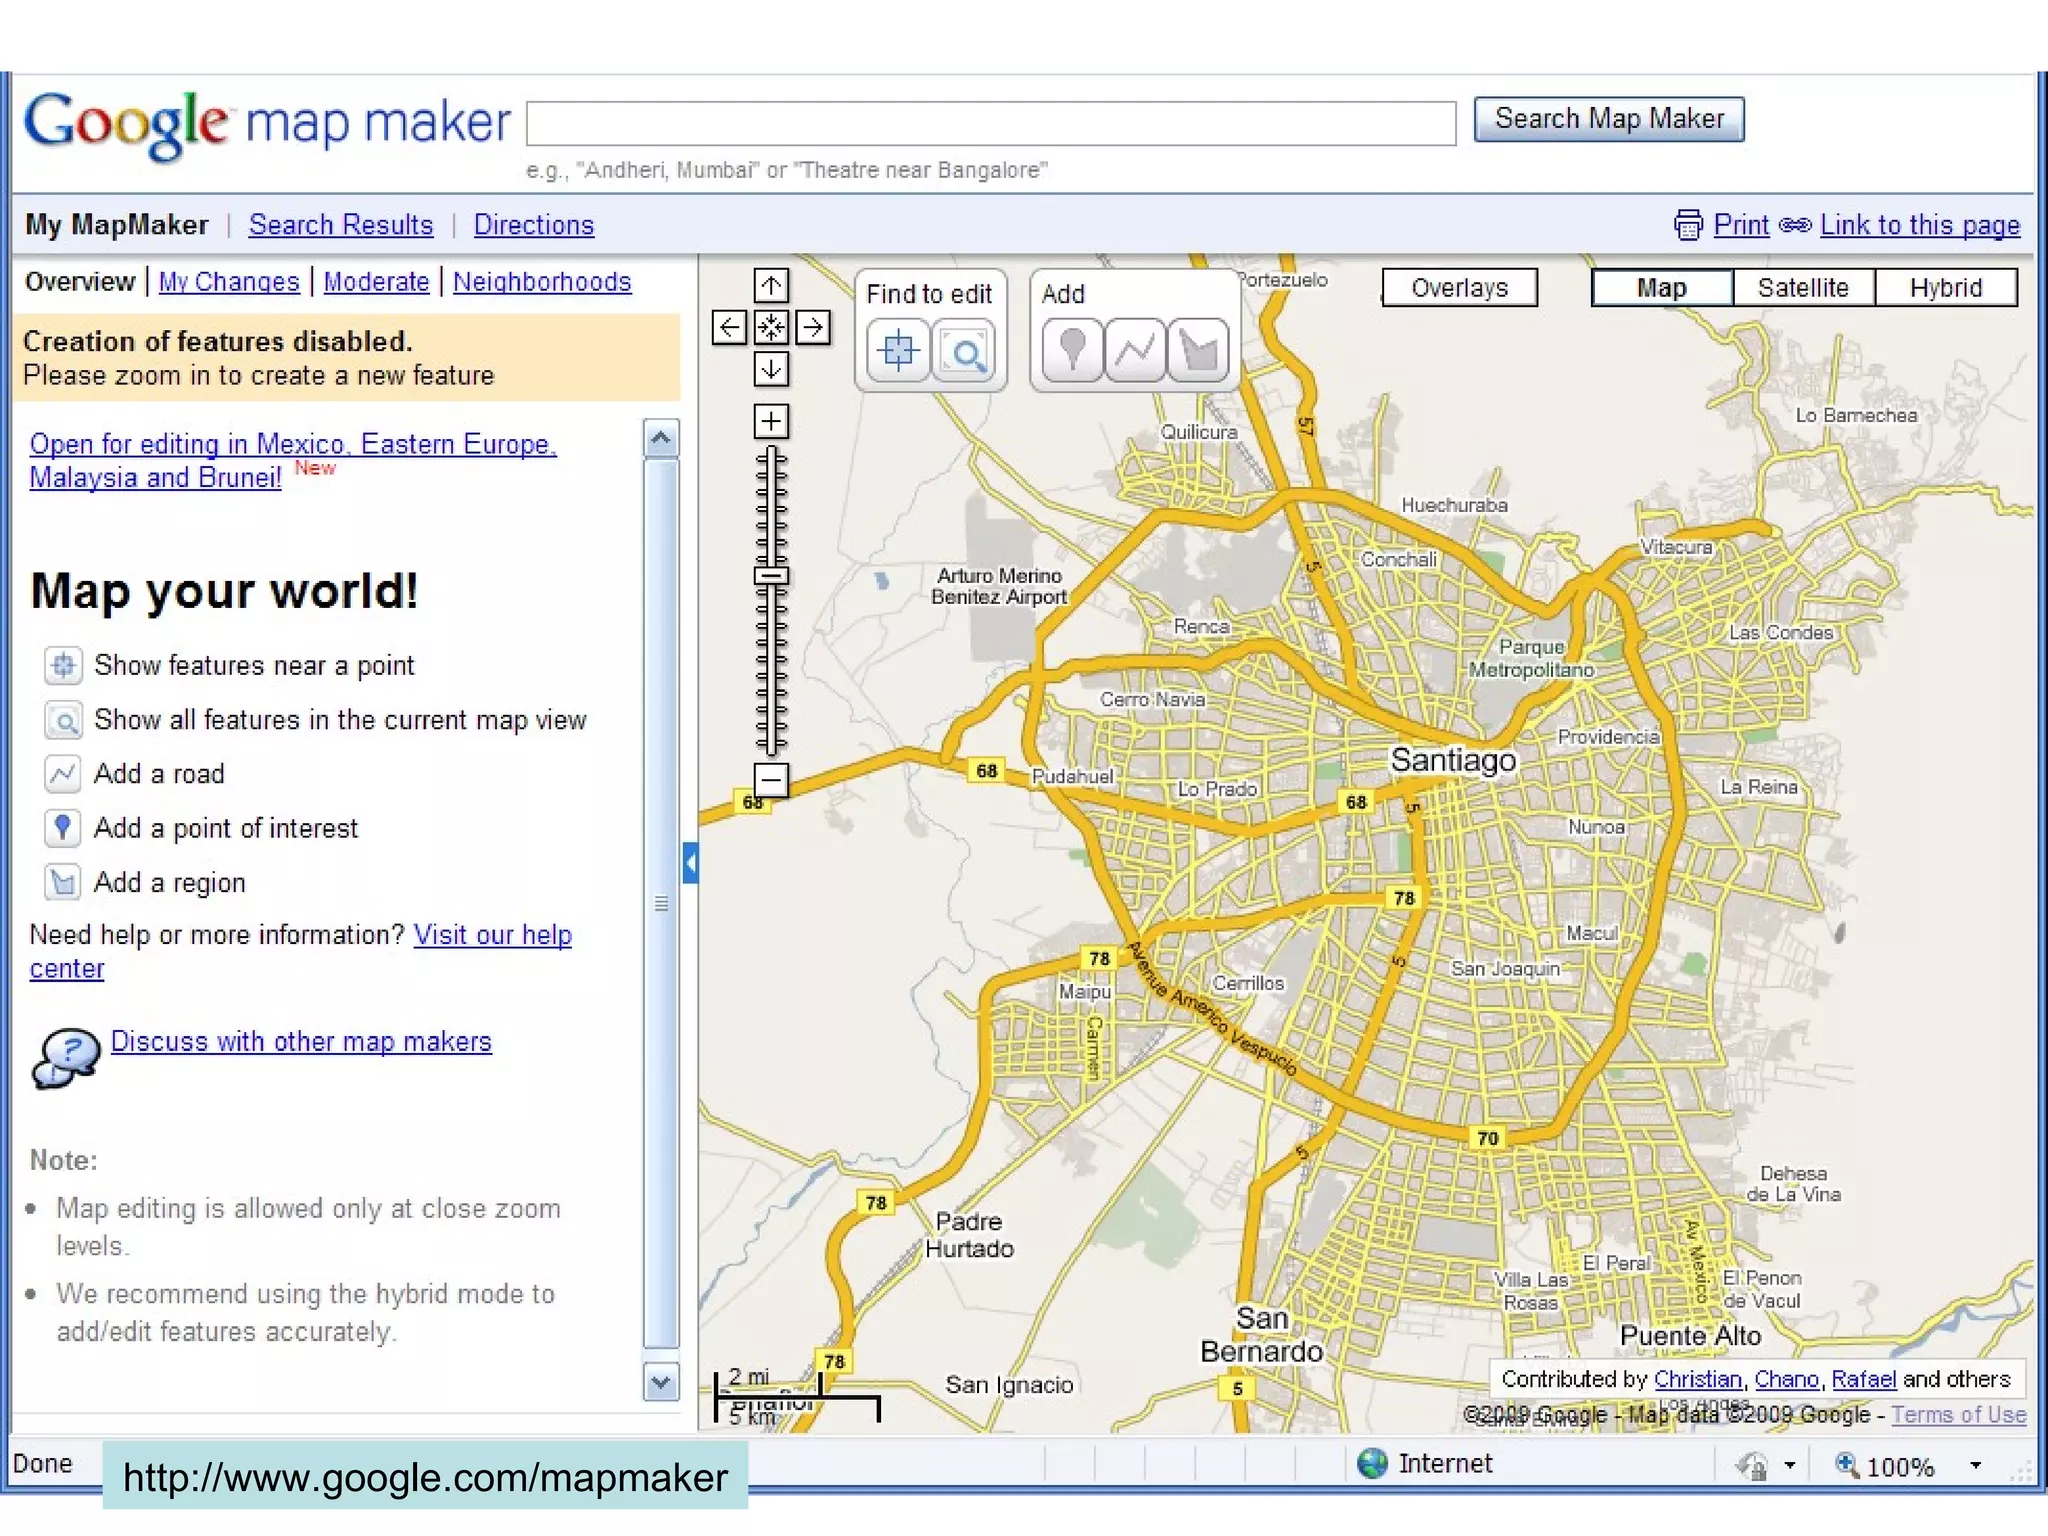Image resolution: width=2048 pixels, height=1536 pixels.
Task: Open the Search Results tab
Action: pos(341,225)
